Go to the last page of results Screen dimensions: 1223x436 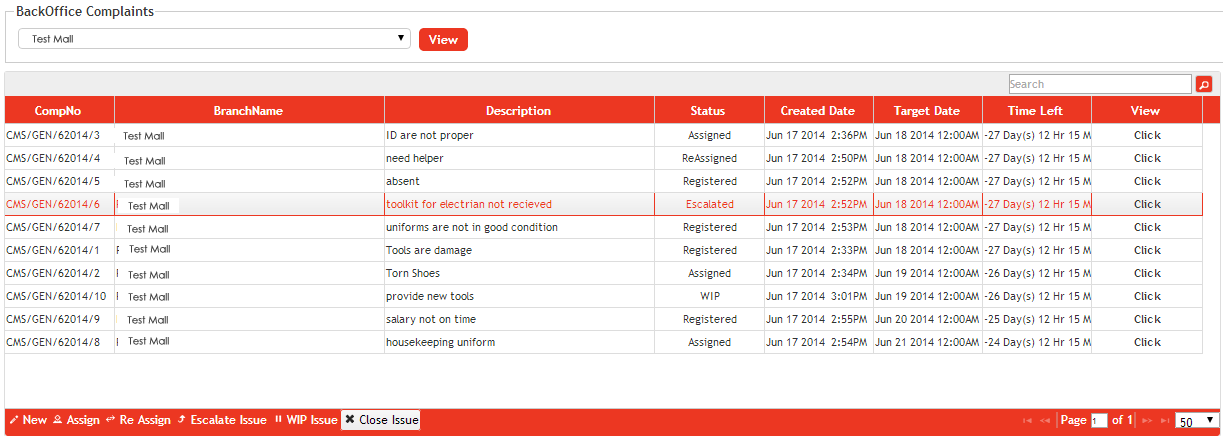pyautogui.click(x=1165, y=421)
